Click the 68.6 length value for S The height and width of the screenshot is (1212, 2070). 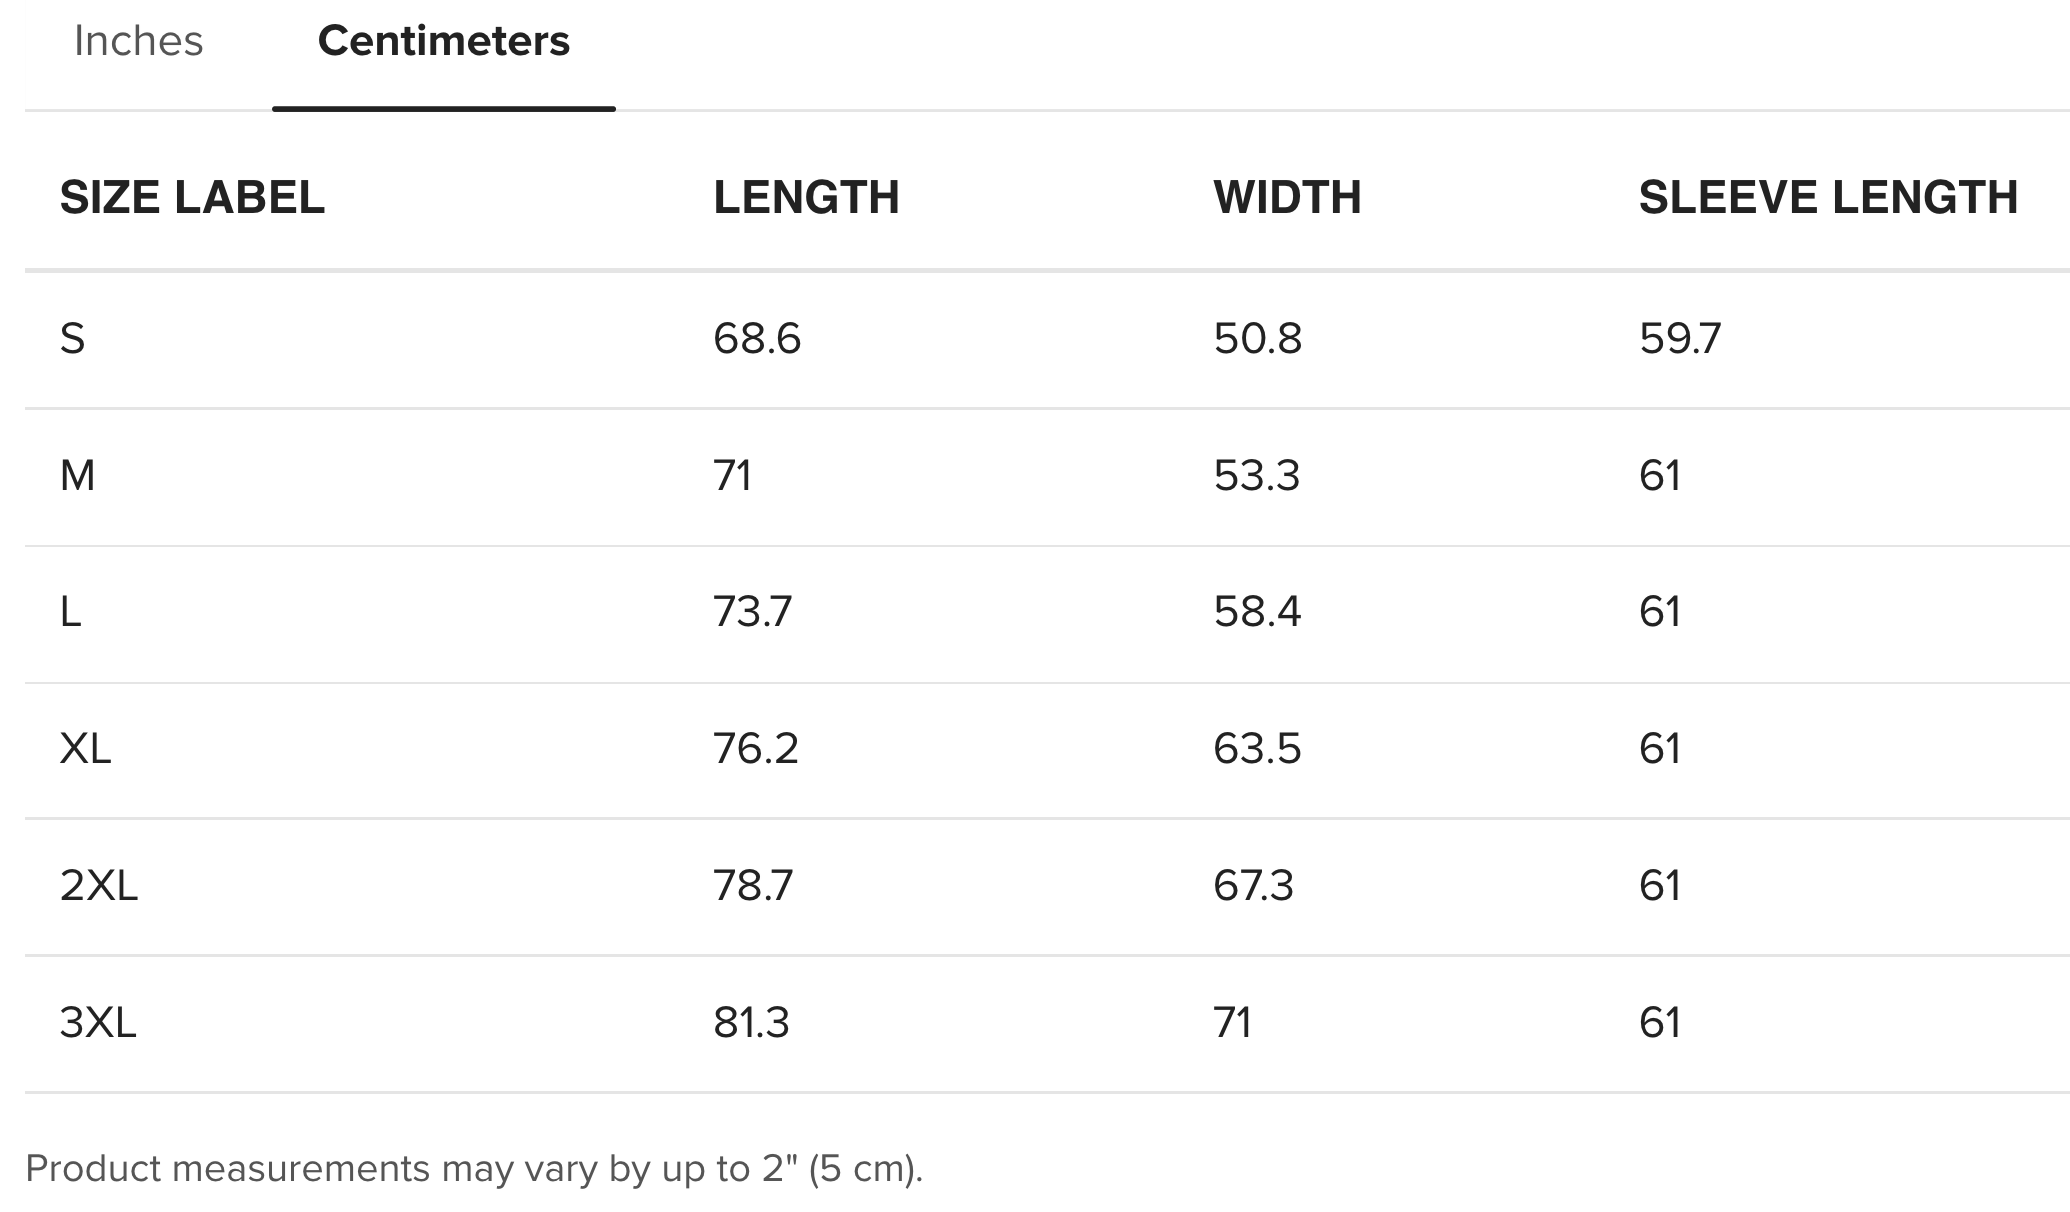pyautogui.click(x=757, y=338)
